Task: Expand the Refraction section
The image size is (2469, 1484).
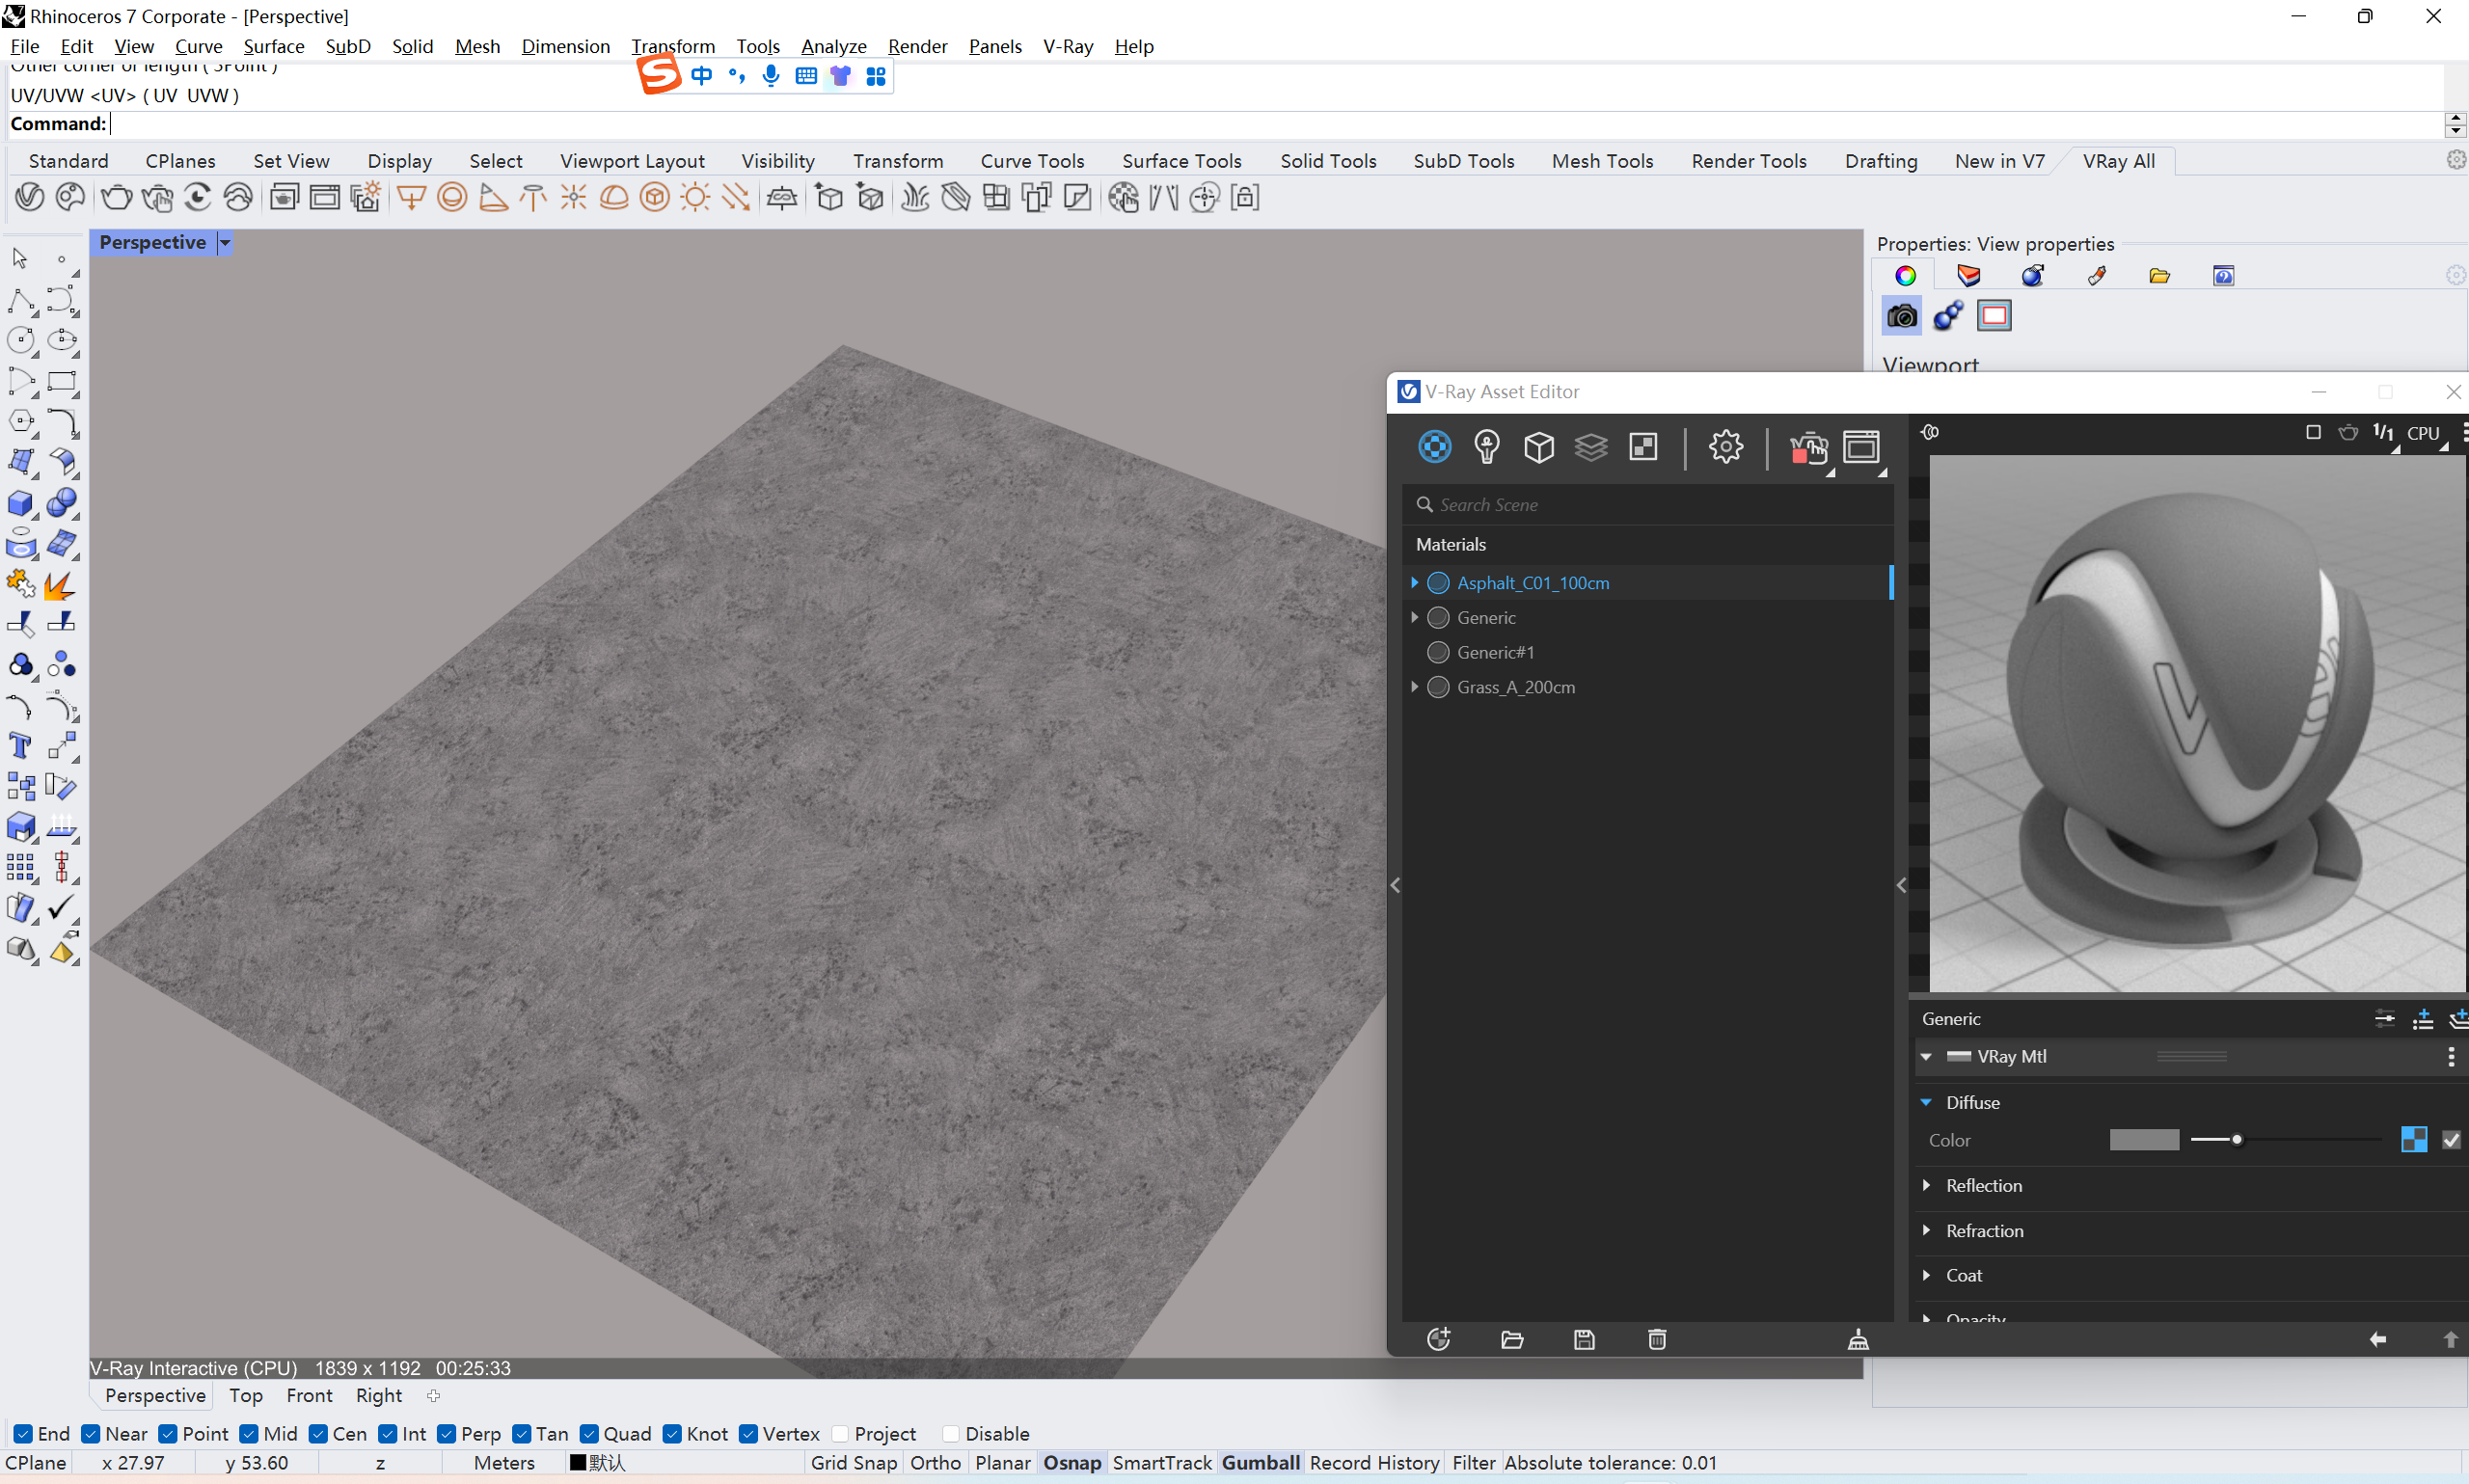Action: pos(1926,1230)
